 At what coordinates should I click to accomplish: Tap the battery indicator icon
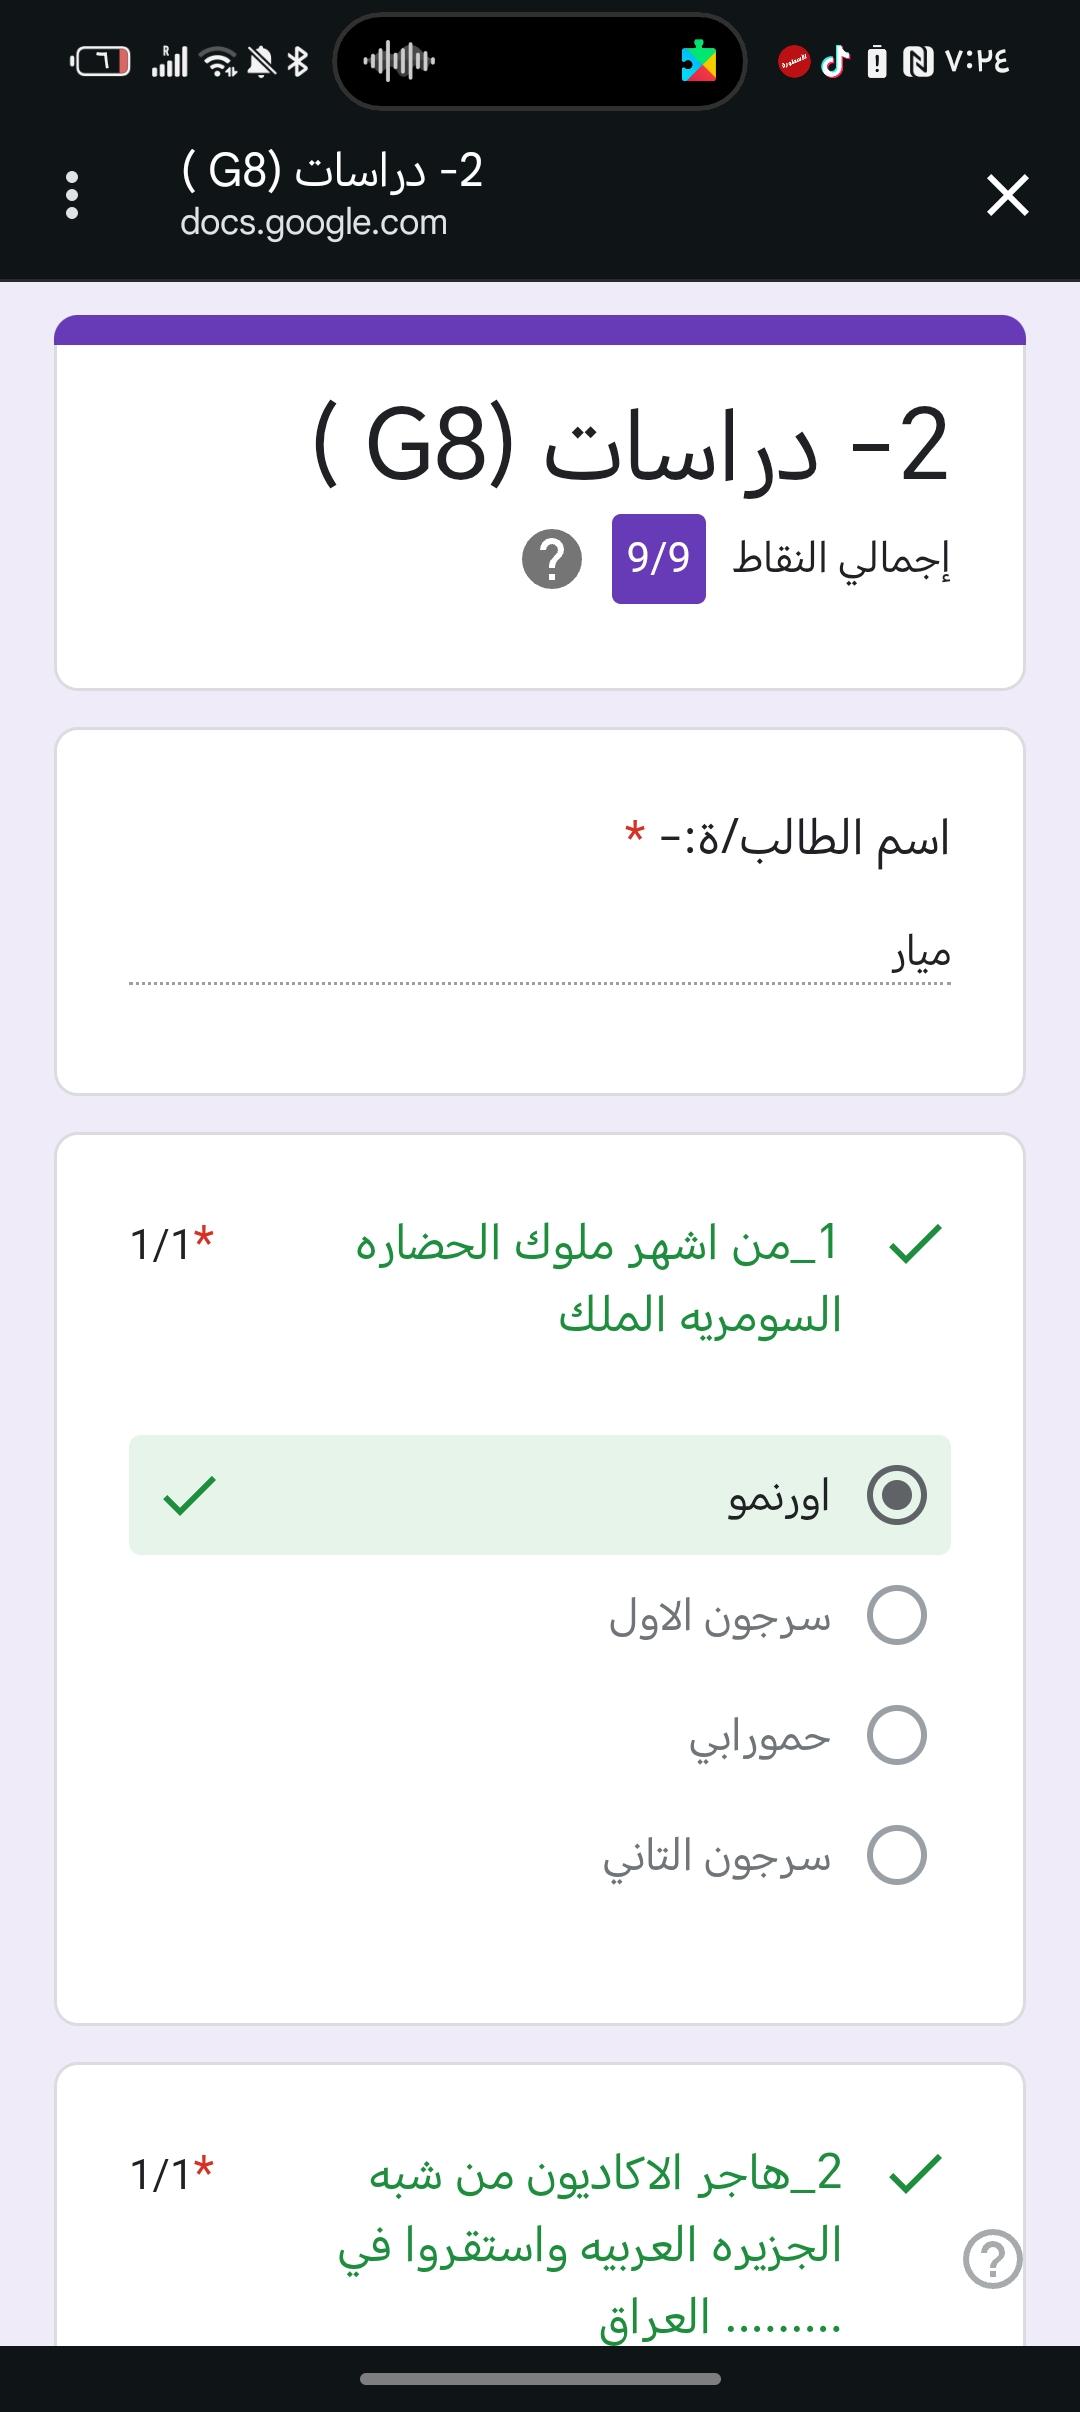(x=100, y=62)
